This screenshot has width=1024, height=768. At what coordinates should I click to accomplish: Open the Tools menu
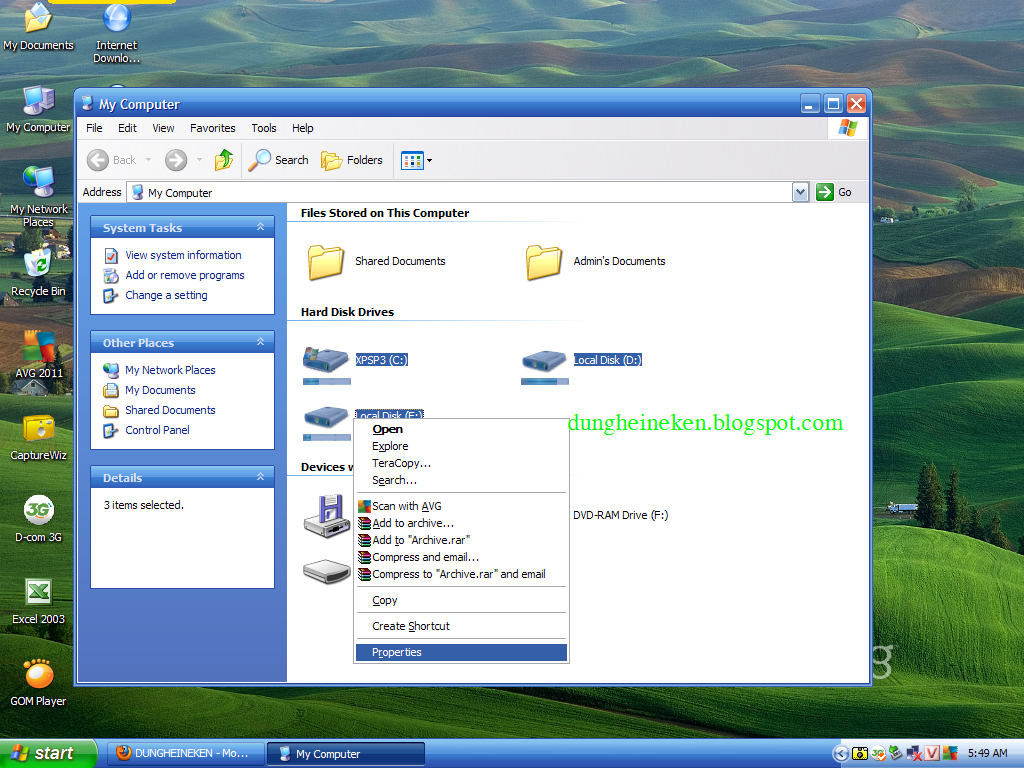264,128
